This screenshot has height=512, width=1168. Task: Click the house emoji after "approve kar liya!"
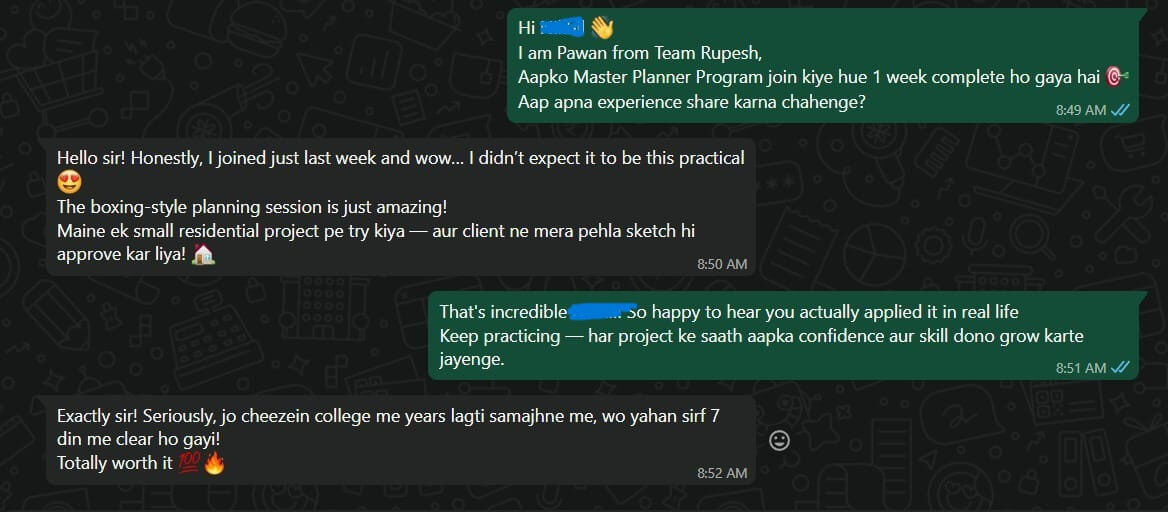pyautogui.click(x=204, y=255)
